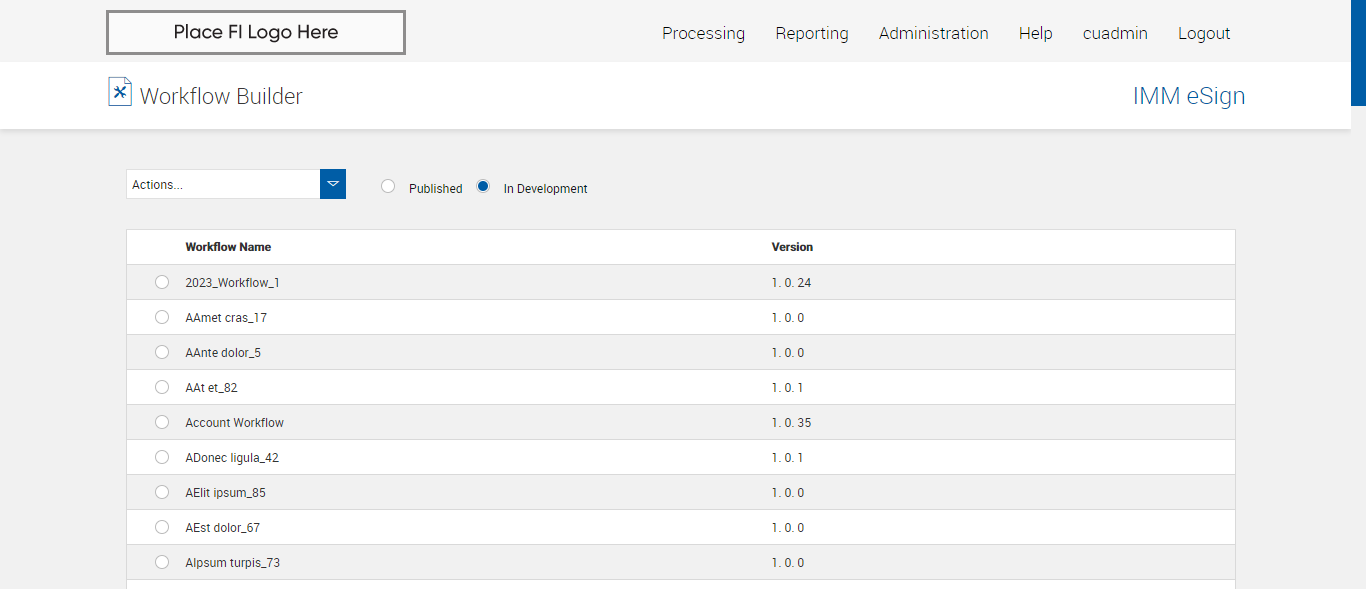Click version 1. 0. 24 cell
The height and width of the screenshot is (589, 1366).
pyautogui.click(x=791, y=283)
